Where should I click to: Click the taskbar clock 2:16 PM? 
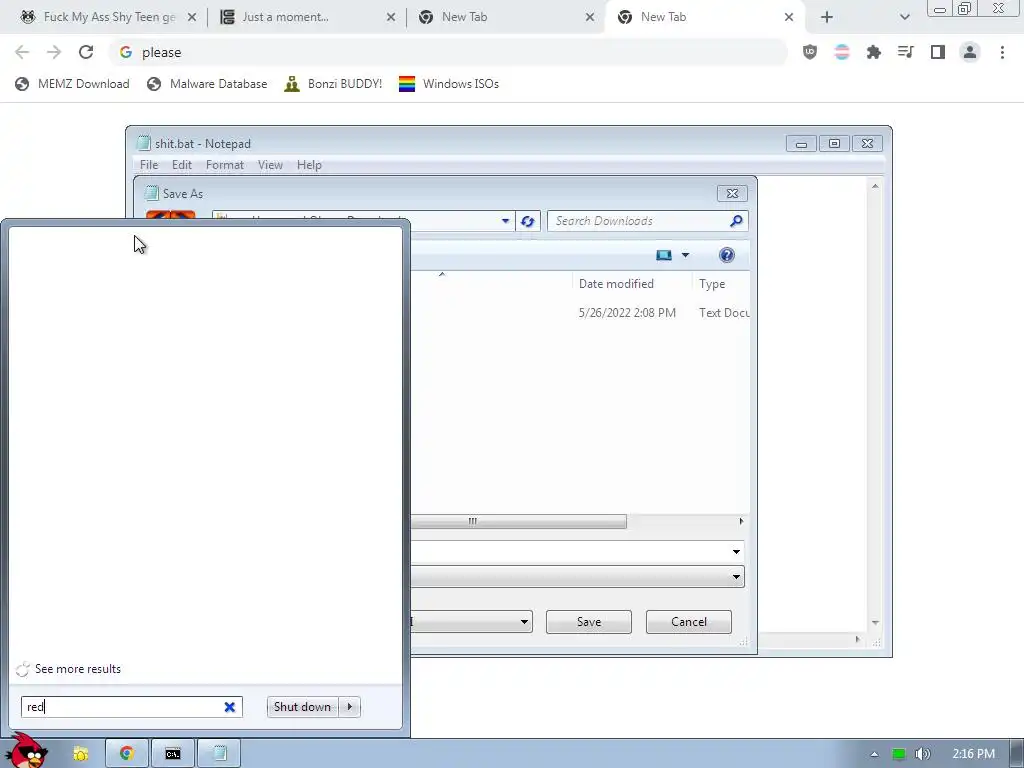point(973,754)
